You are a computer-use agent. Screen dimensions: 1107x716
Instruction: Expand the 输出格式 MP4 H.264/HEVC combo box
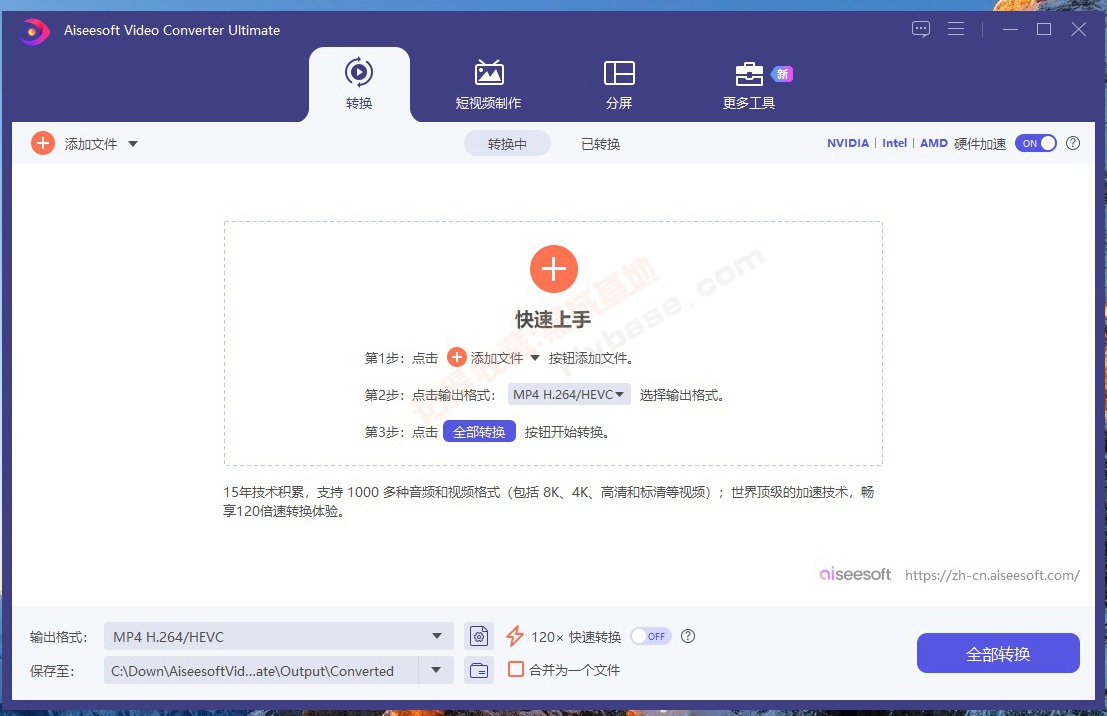coord(279,636)
